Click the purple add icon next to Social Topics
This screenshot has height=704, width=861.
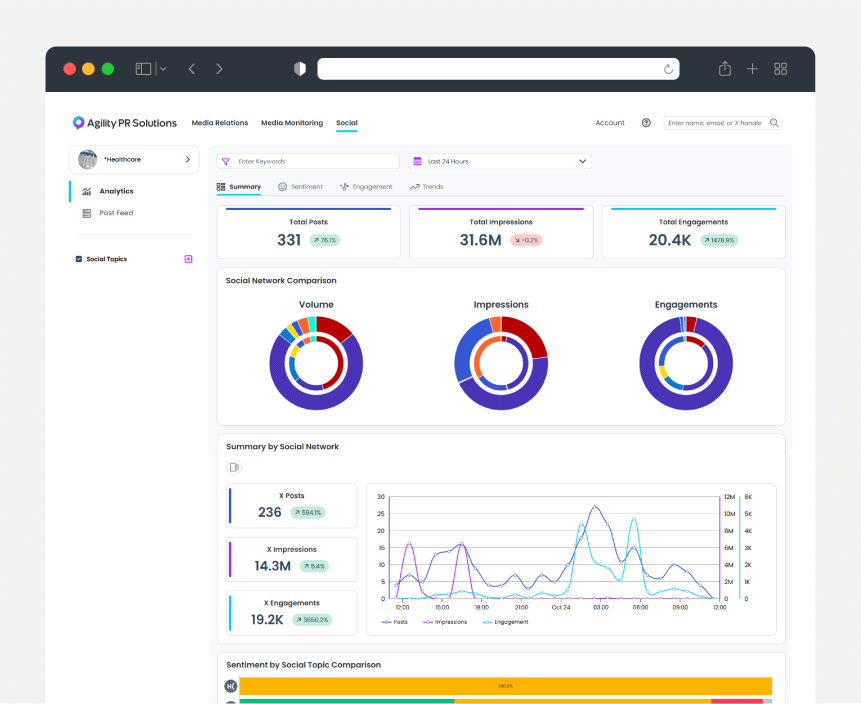[188, 259]
